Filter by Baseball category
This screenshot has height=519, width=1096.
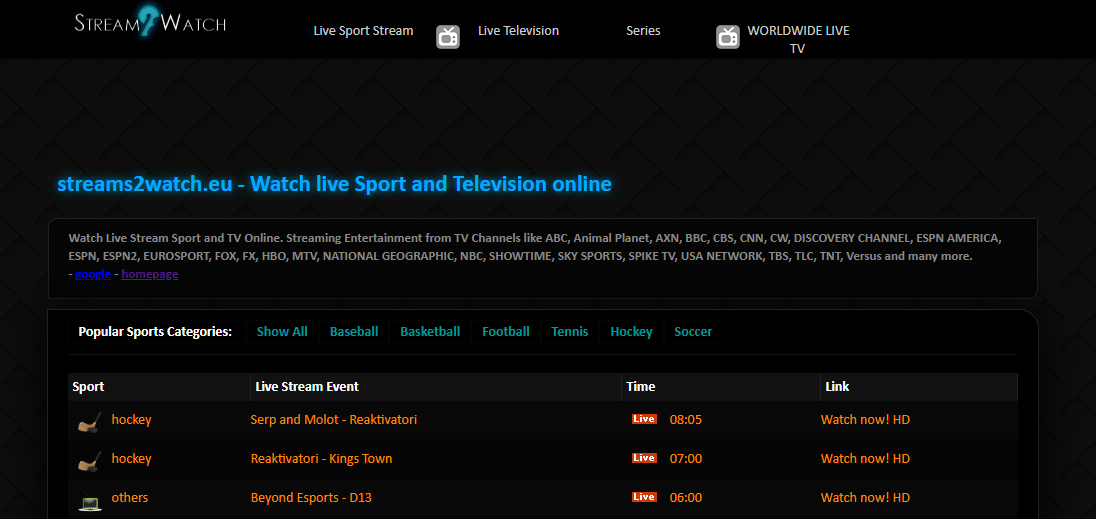pos(354,332)
